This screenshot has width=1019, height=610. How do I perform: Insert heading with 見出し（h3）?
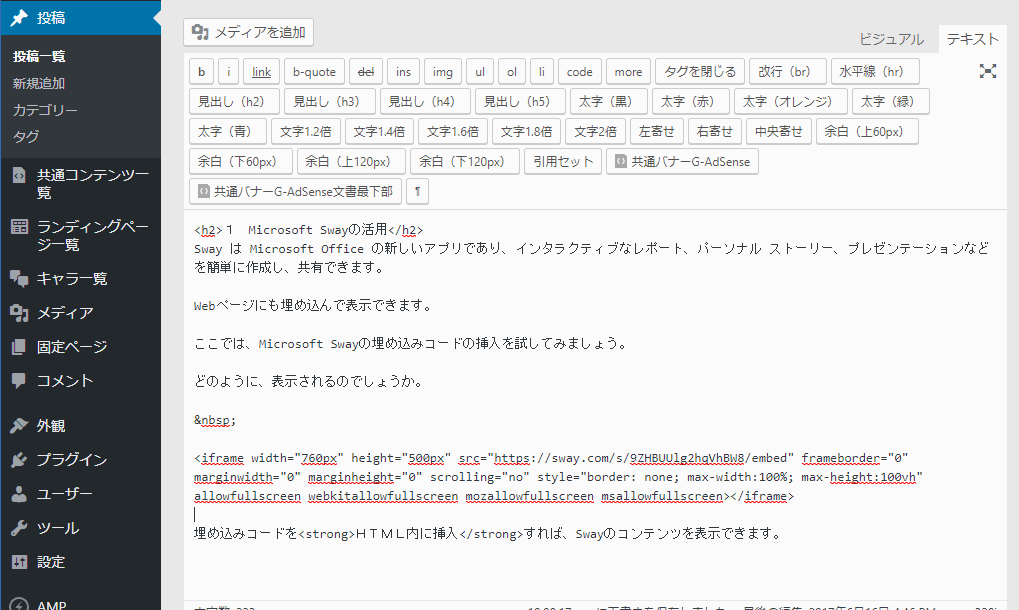pos(330,101)
